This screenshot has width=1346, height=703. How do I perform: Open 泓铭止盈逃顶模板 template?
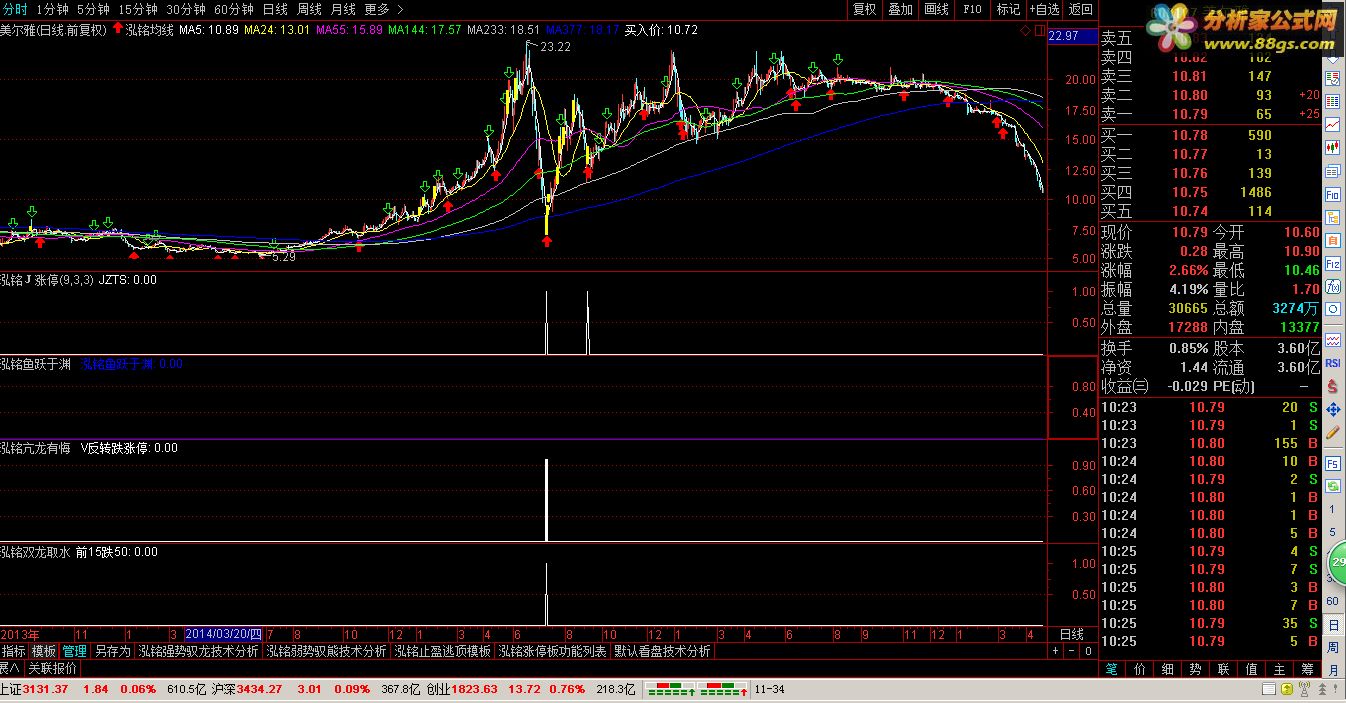pyautogui.click(x=443, y=651)
